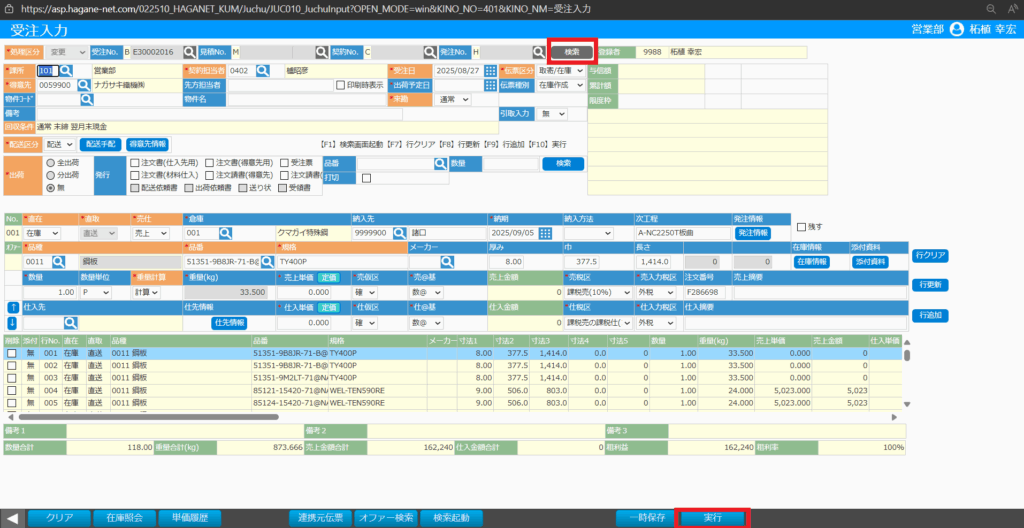The width and height of the screenshot is (1024, 528).
Task: Click the 添付資料 button
Action: coord(870,262)
